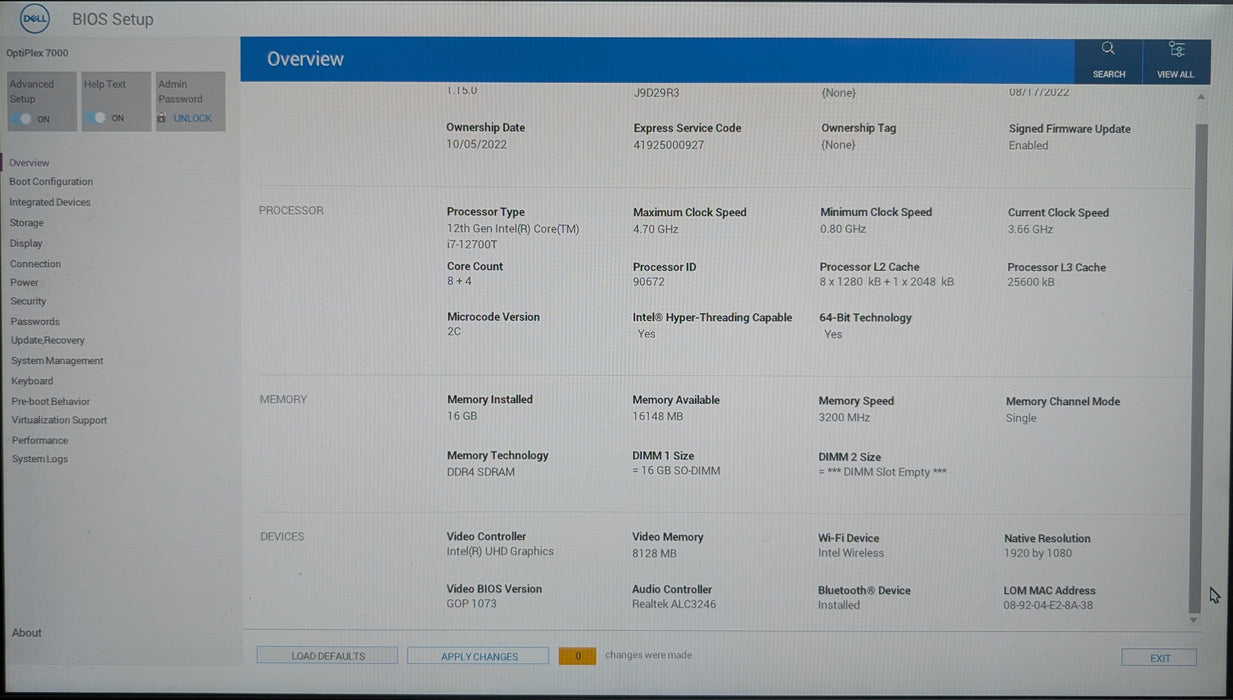The width and height of the screenshot is (1233, 700).
Task: Click the 0.80 GHz minimum clock speed
Action: coord(843,229)
